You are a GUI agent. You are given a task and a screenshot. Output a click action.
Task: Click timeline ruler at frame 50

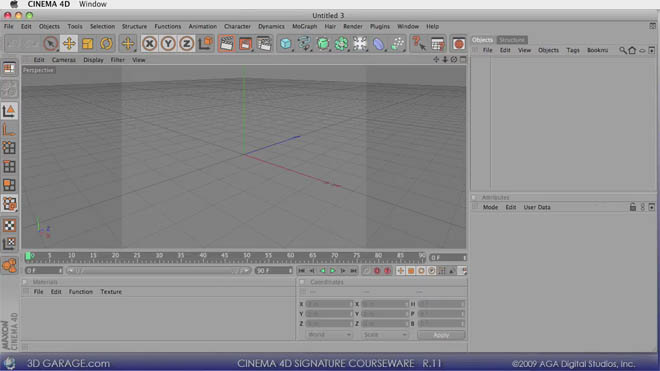pyautogui.click(x=247, y=256)
